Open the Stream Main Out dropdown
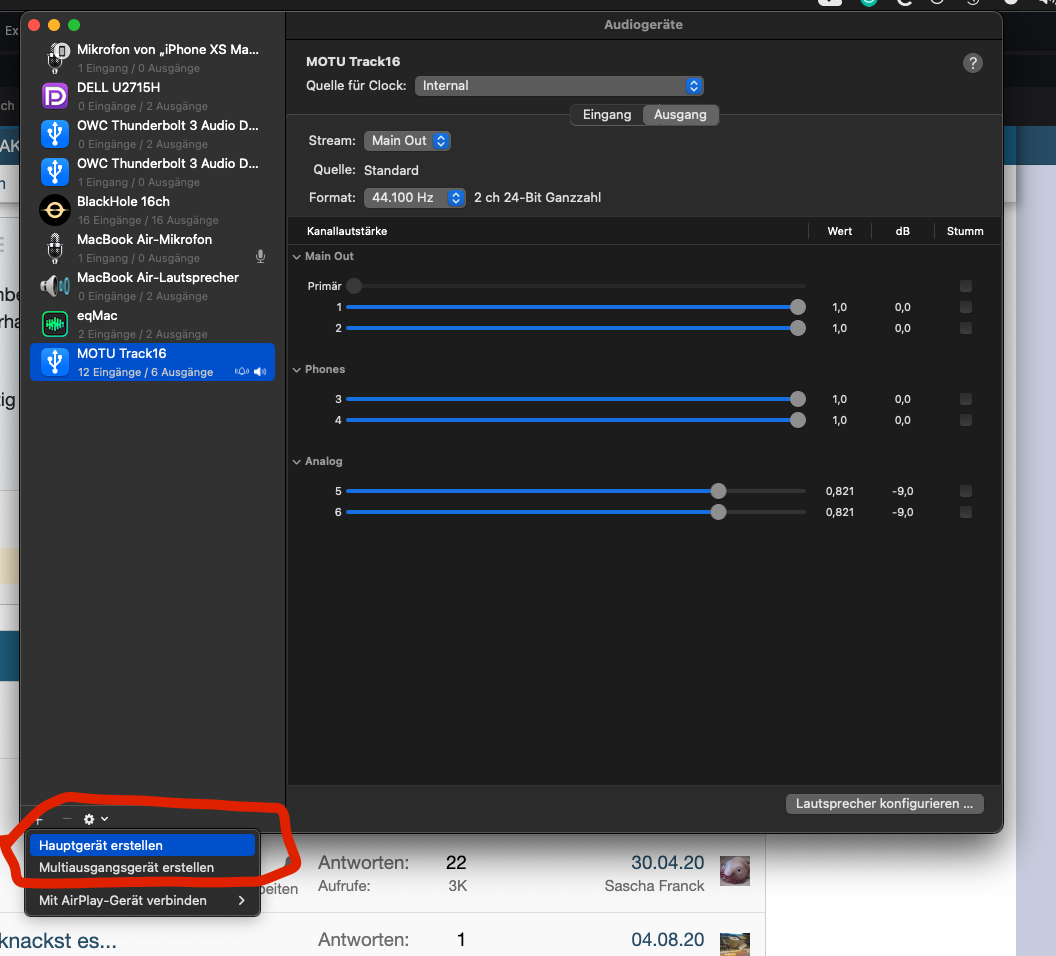Image resolution: width=1056 pixels, height=956 pixels. coord(407,141)
